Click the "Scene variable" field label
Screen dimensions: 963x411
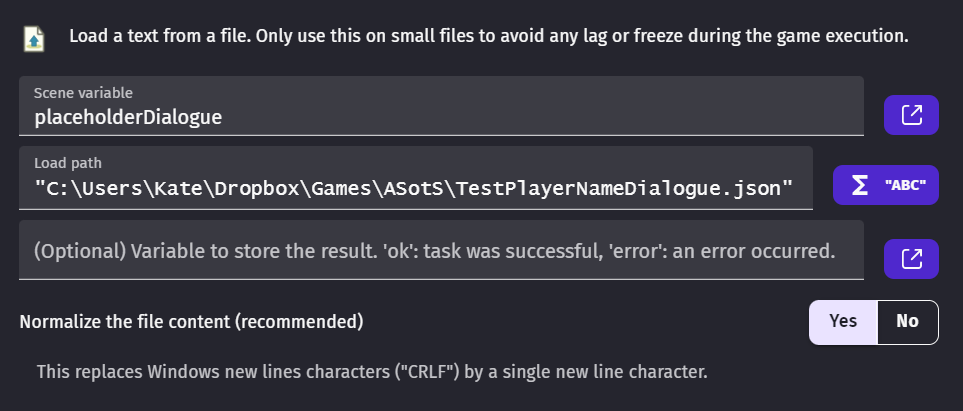(83, 93)
